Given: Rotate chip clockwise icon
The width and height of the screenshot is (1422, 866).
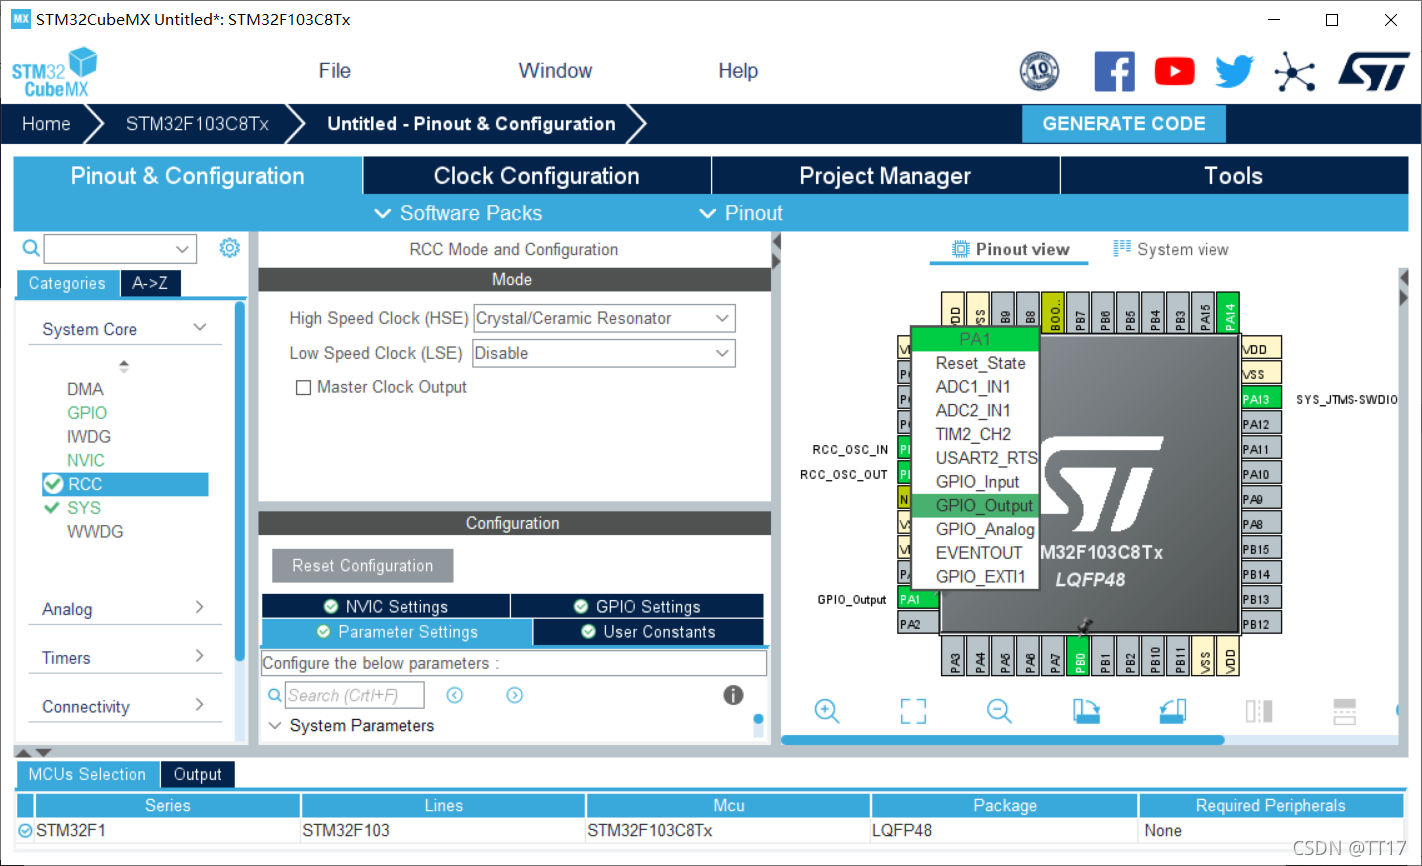Looking at the screenshot, I should pyautogui.click(x=1086, y=711).
